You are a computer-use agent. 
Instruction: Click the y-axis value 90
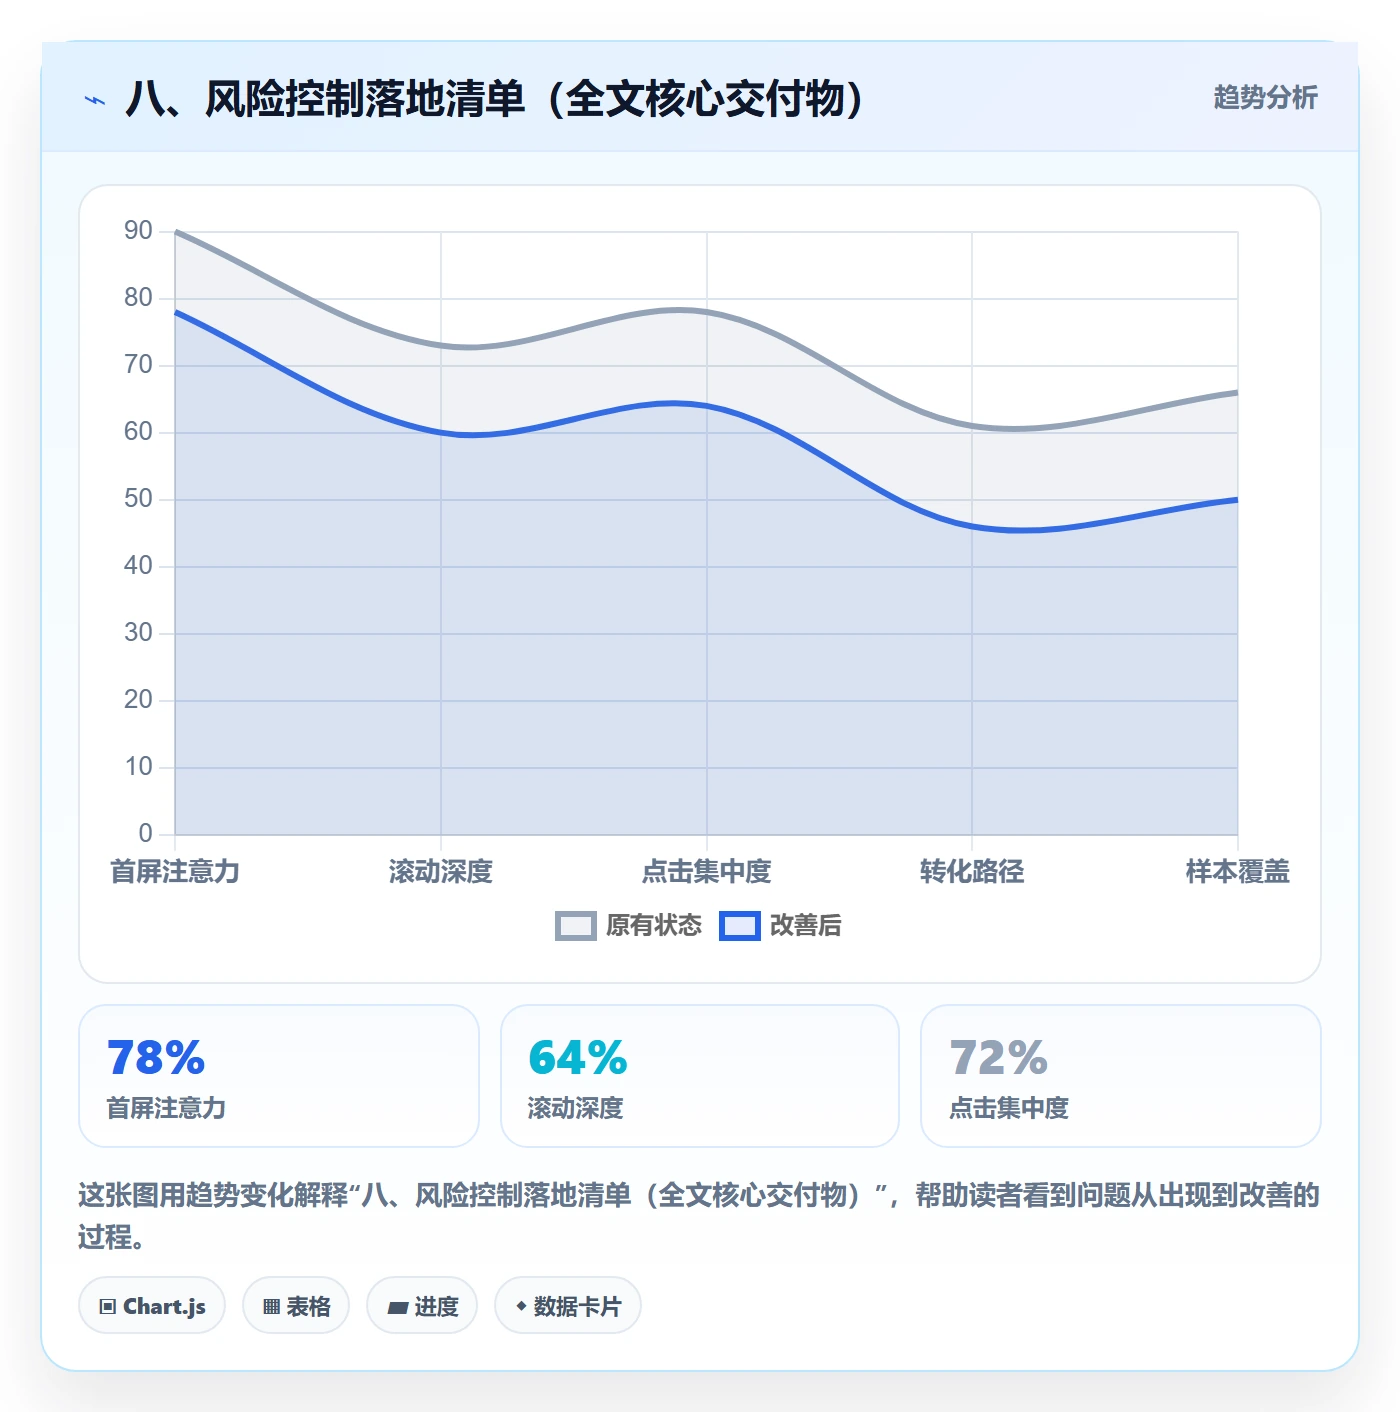click(x=138, y=231)
